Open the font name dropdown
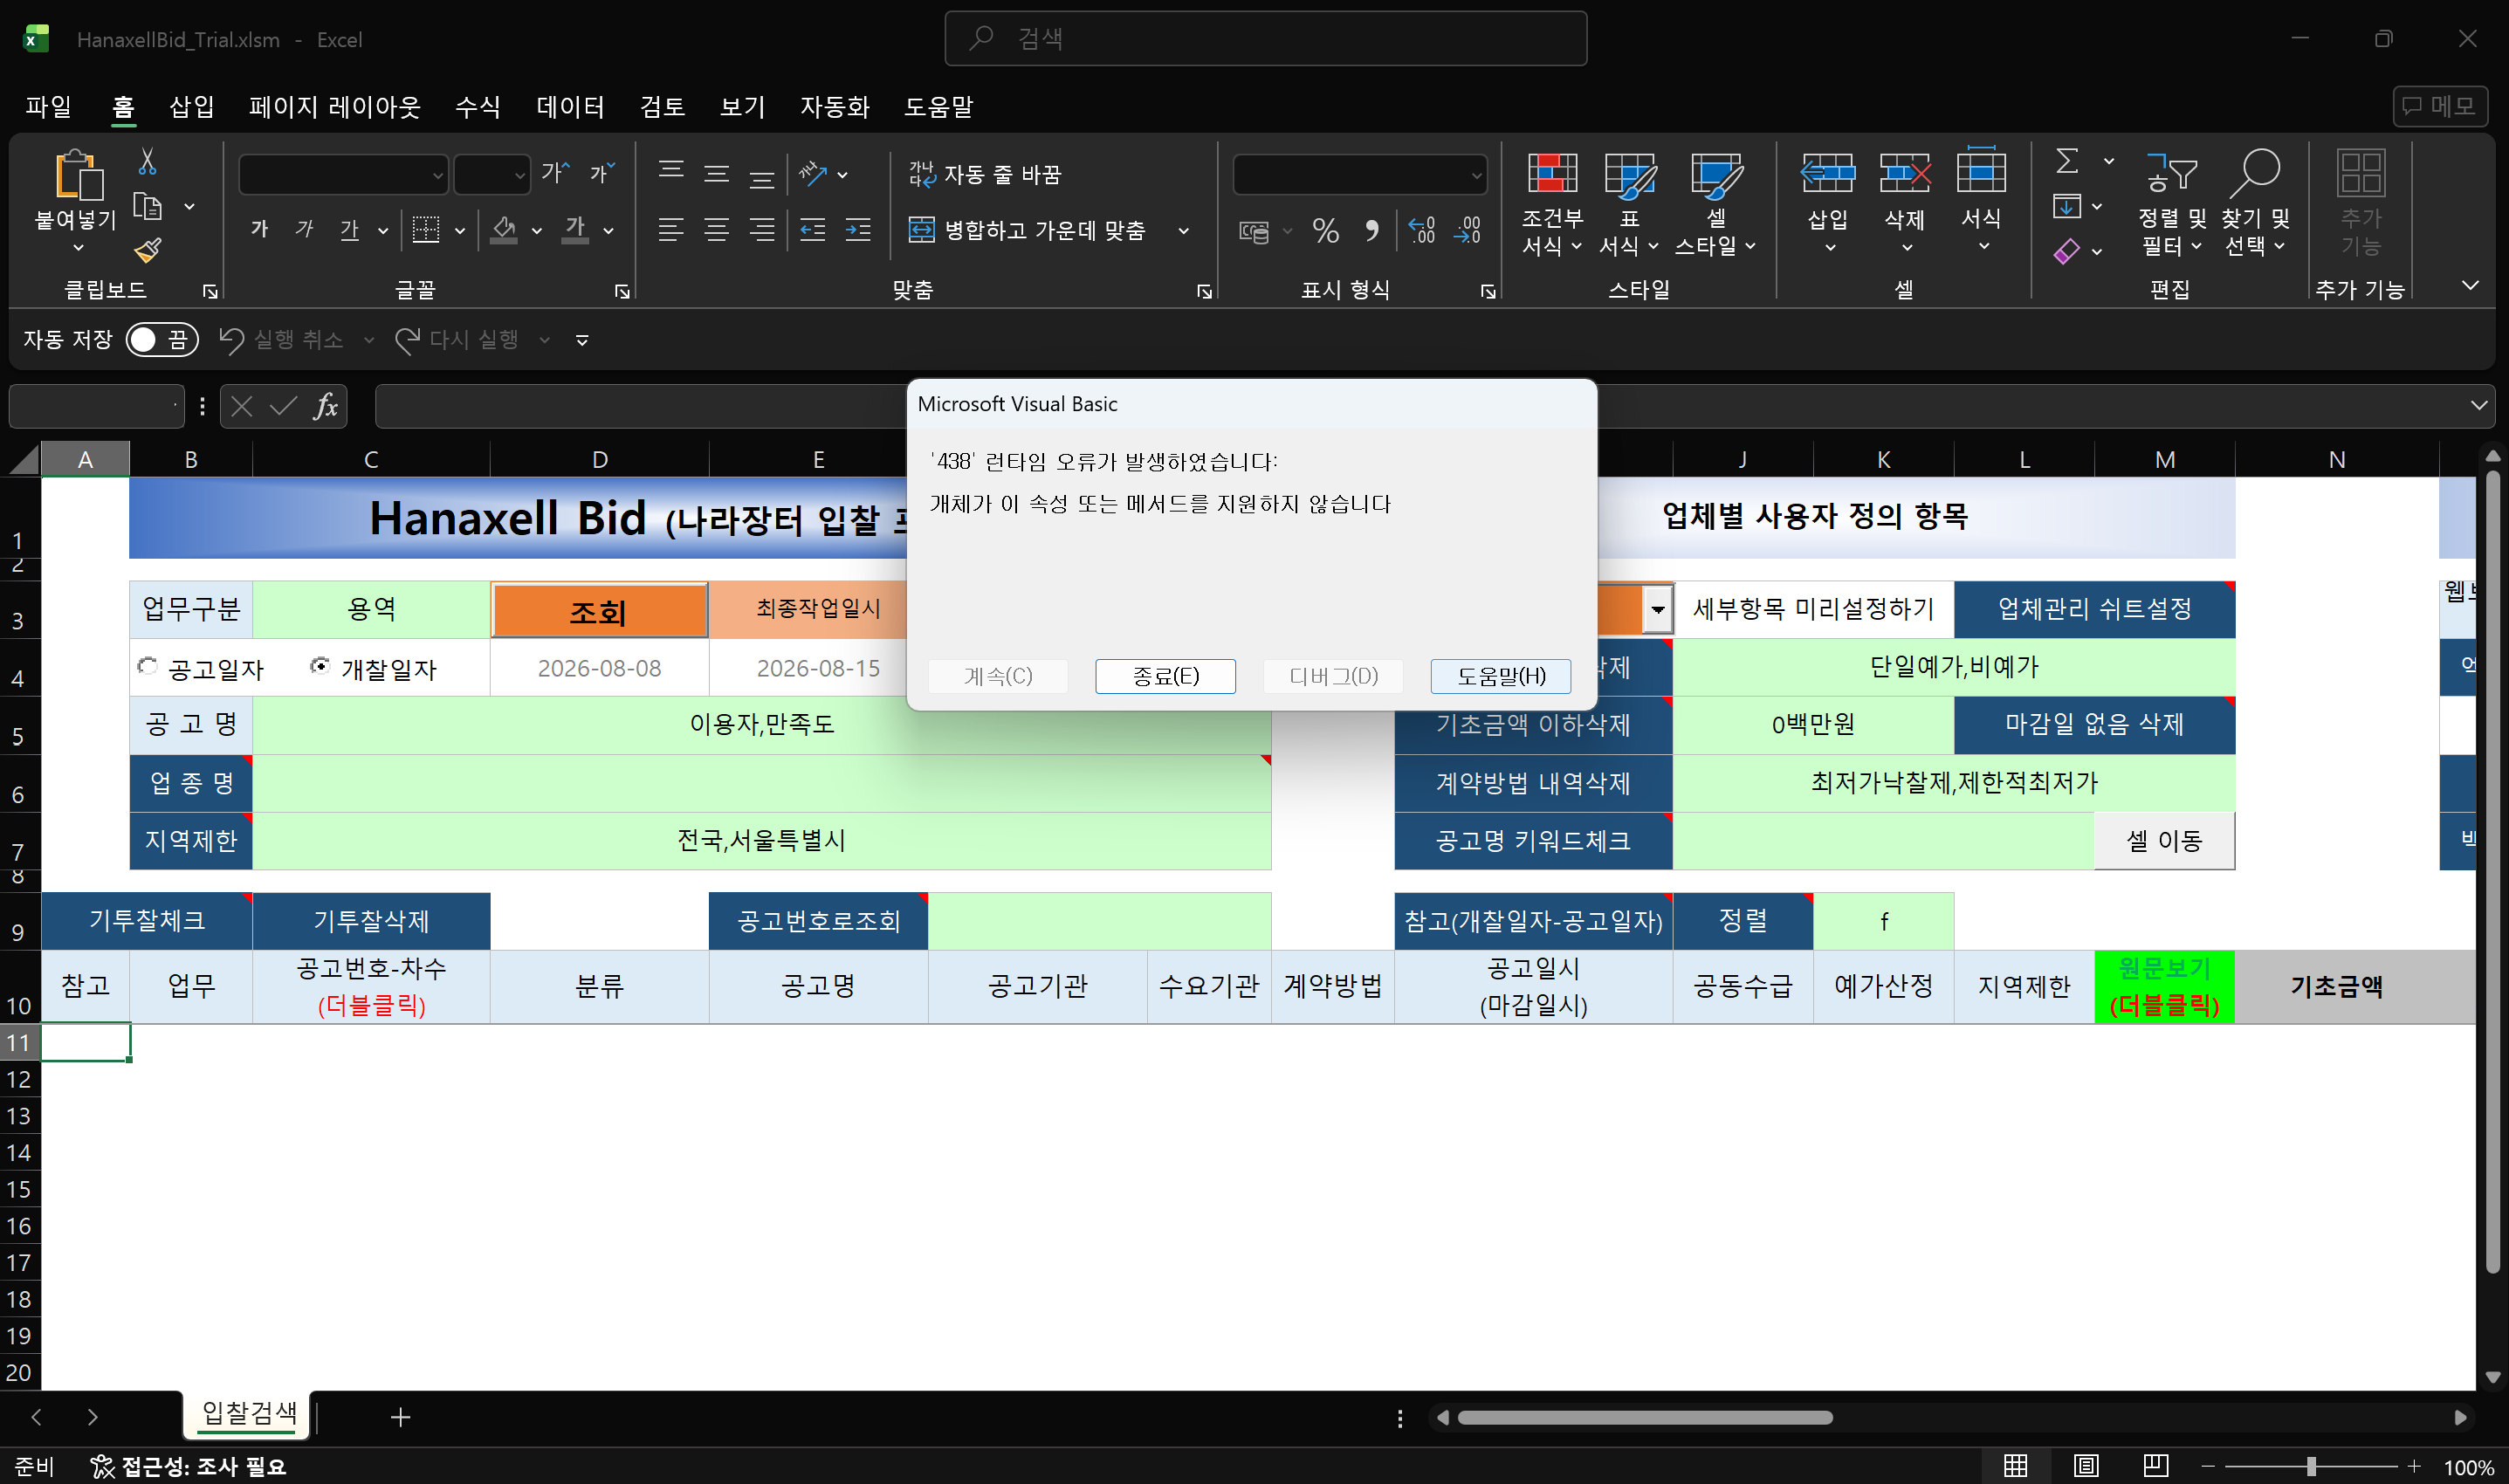Viewport: 2509px width, 1484px height. tap(437, 175)
